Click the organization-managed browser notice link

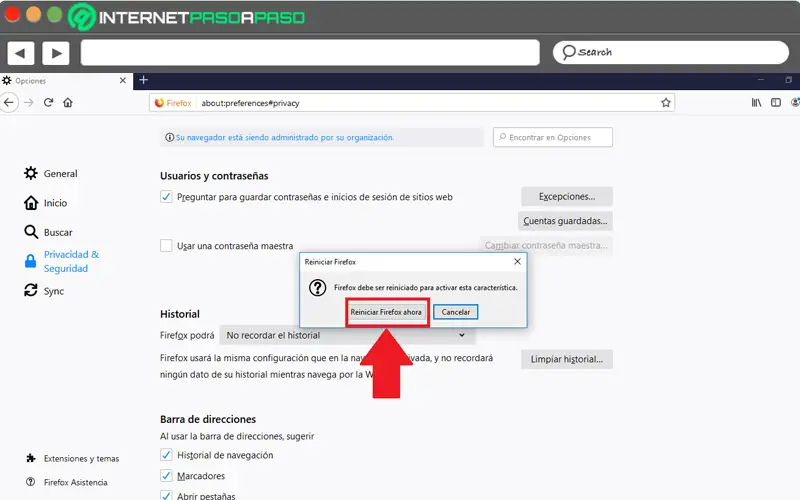tap(285, 137)
